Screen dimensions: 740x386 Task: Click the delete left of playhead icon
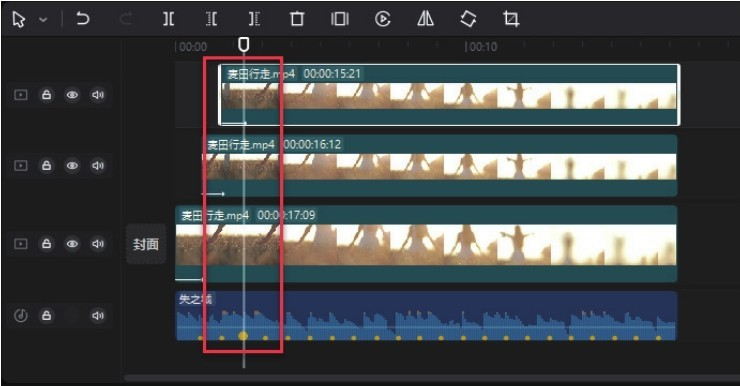coord(211,19)
